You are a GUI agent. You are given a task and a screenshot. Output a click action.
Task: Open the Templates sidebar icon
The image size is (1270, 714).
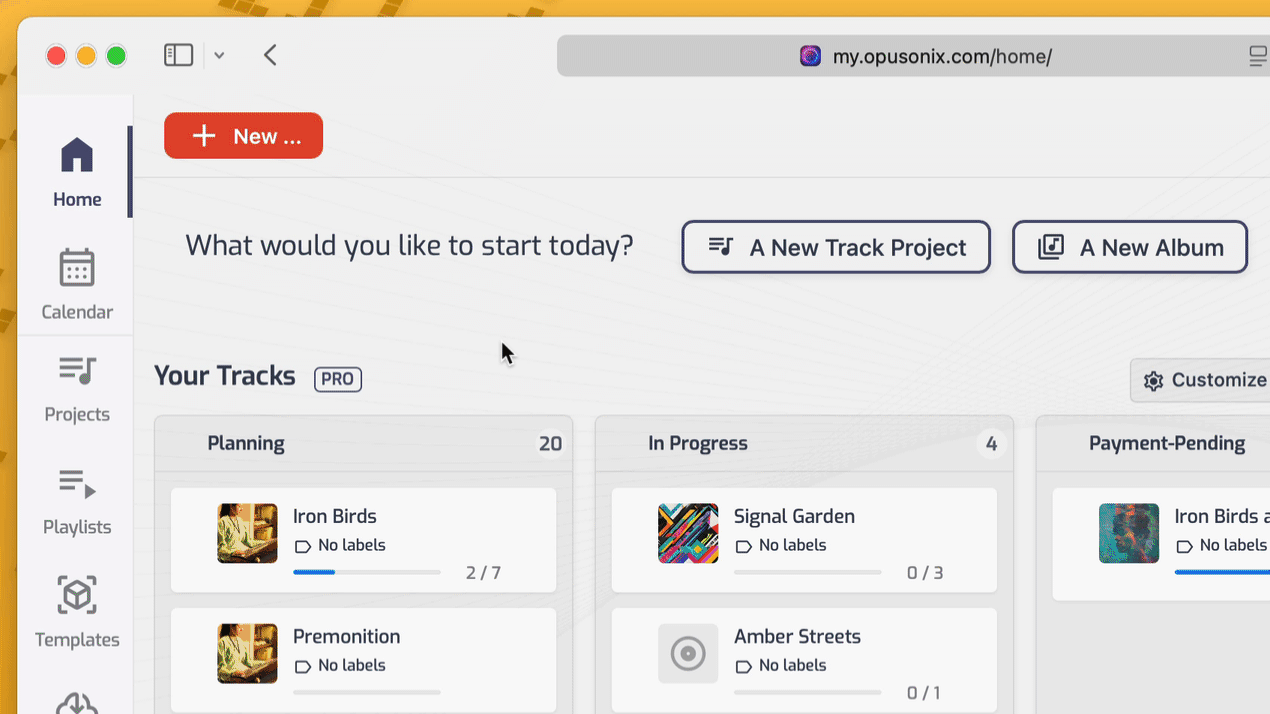coord(77,613)
